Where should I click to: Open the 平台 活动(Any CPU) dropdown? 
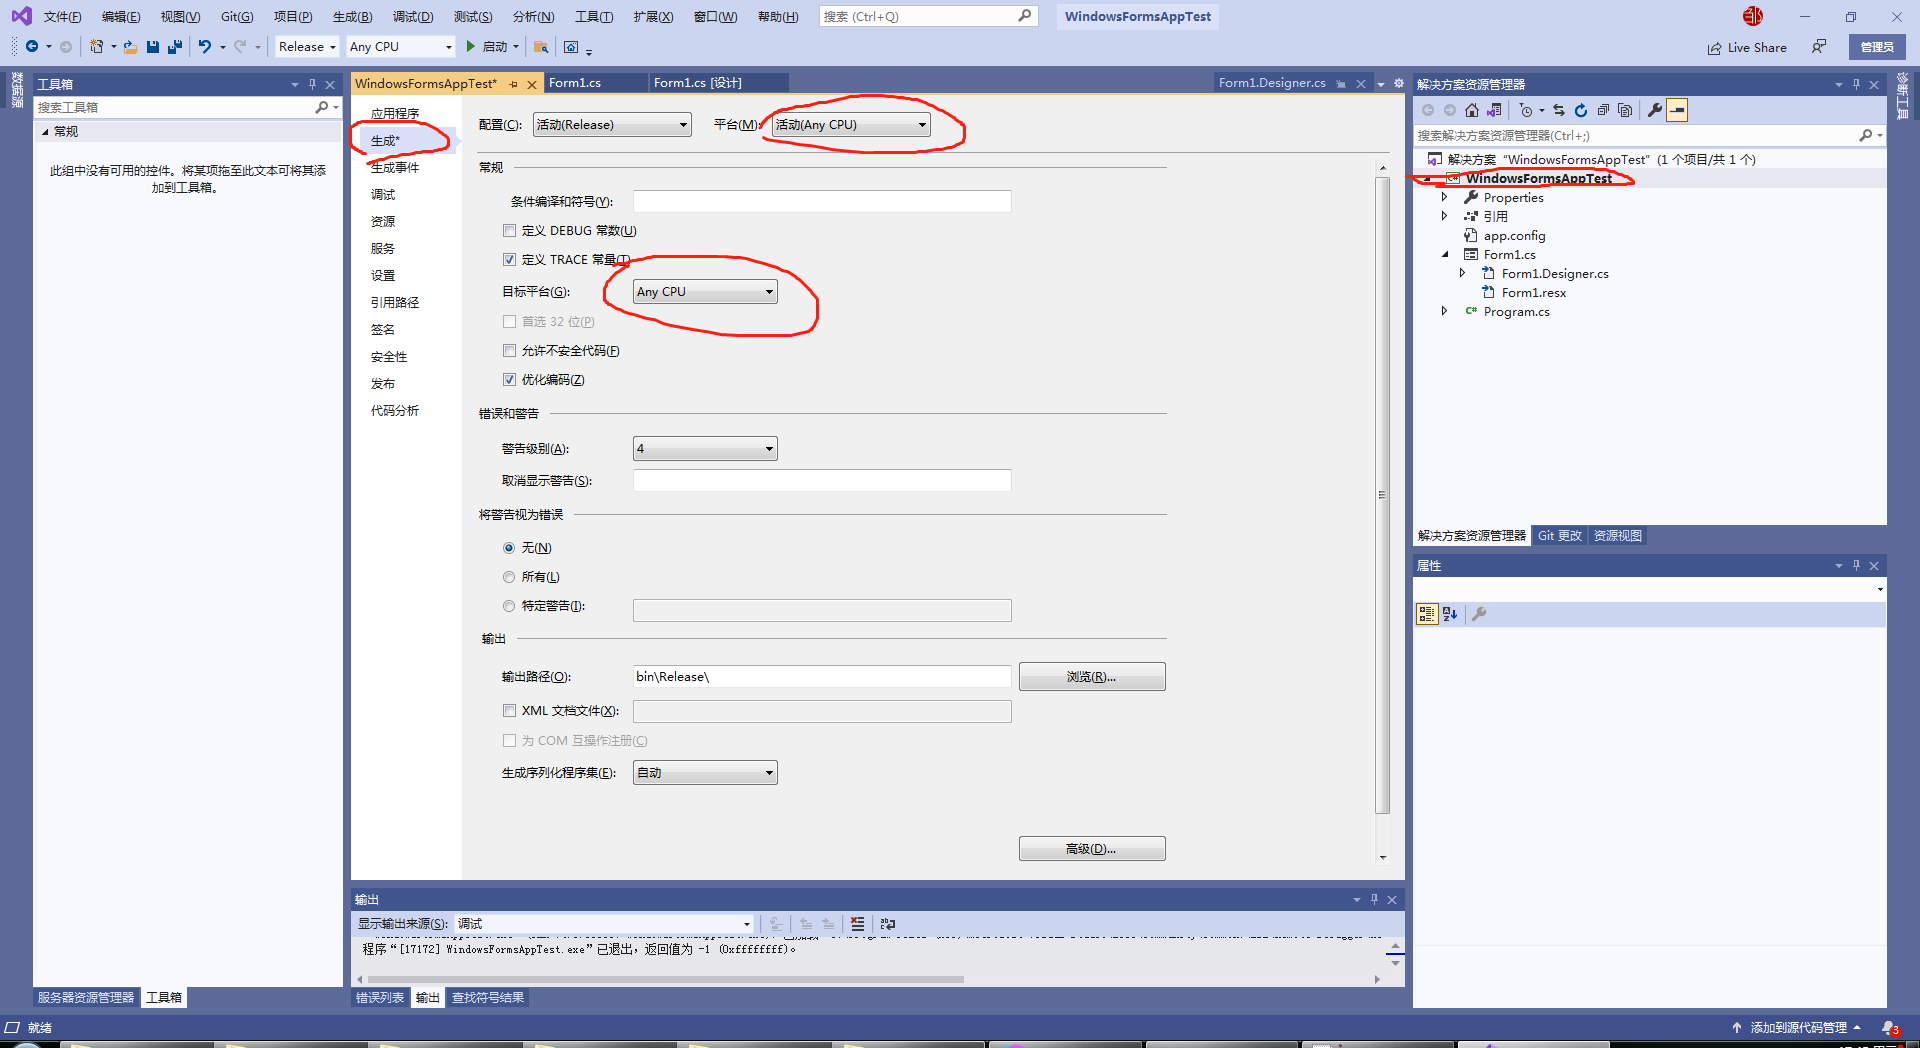point(851,125)
